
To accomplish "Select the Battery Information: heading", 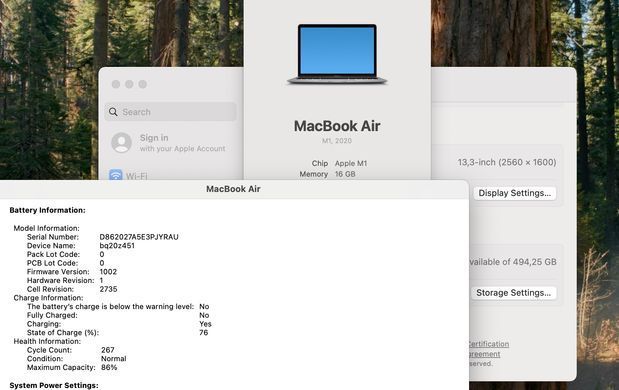I will [47, 210].
